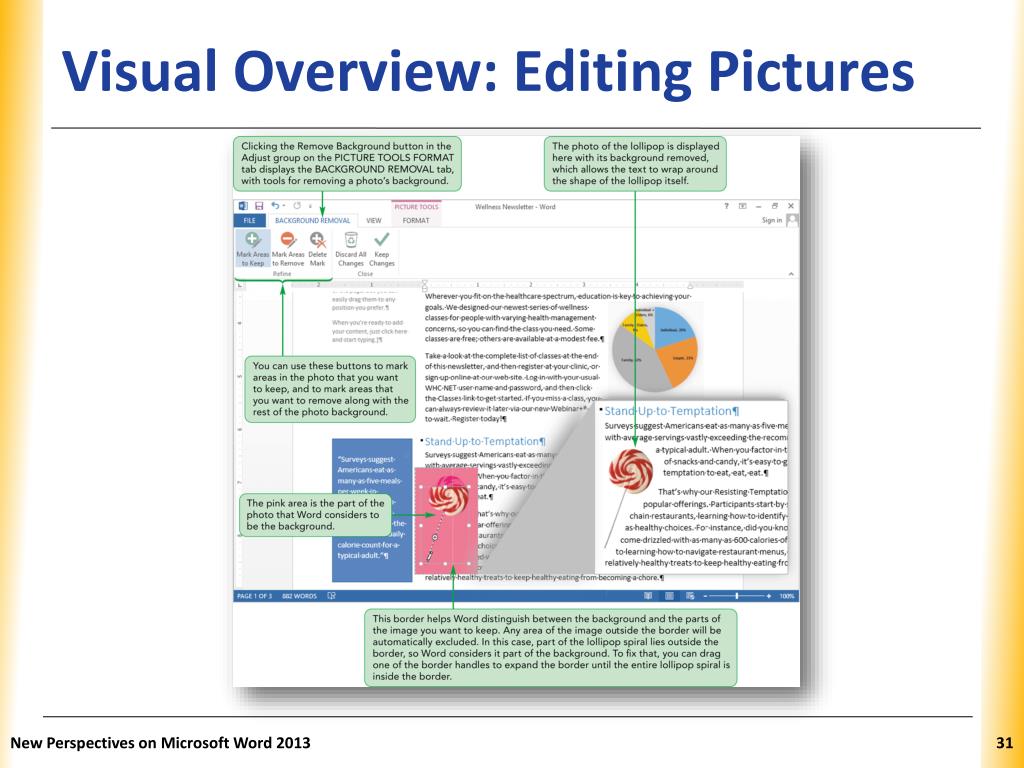Click the Word application logo icon
The width and height of the screenshot is (1024, 768).
(244, 206)
